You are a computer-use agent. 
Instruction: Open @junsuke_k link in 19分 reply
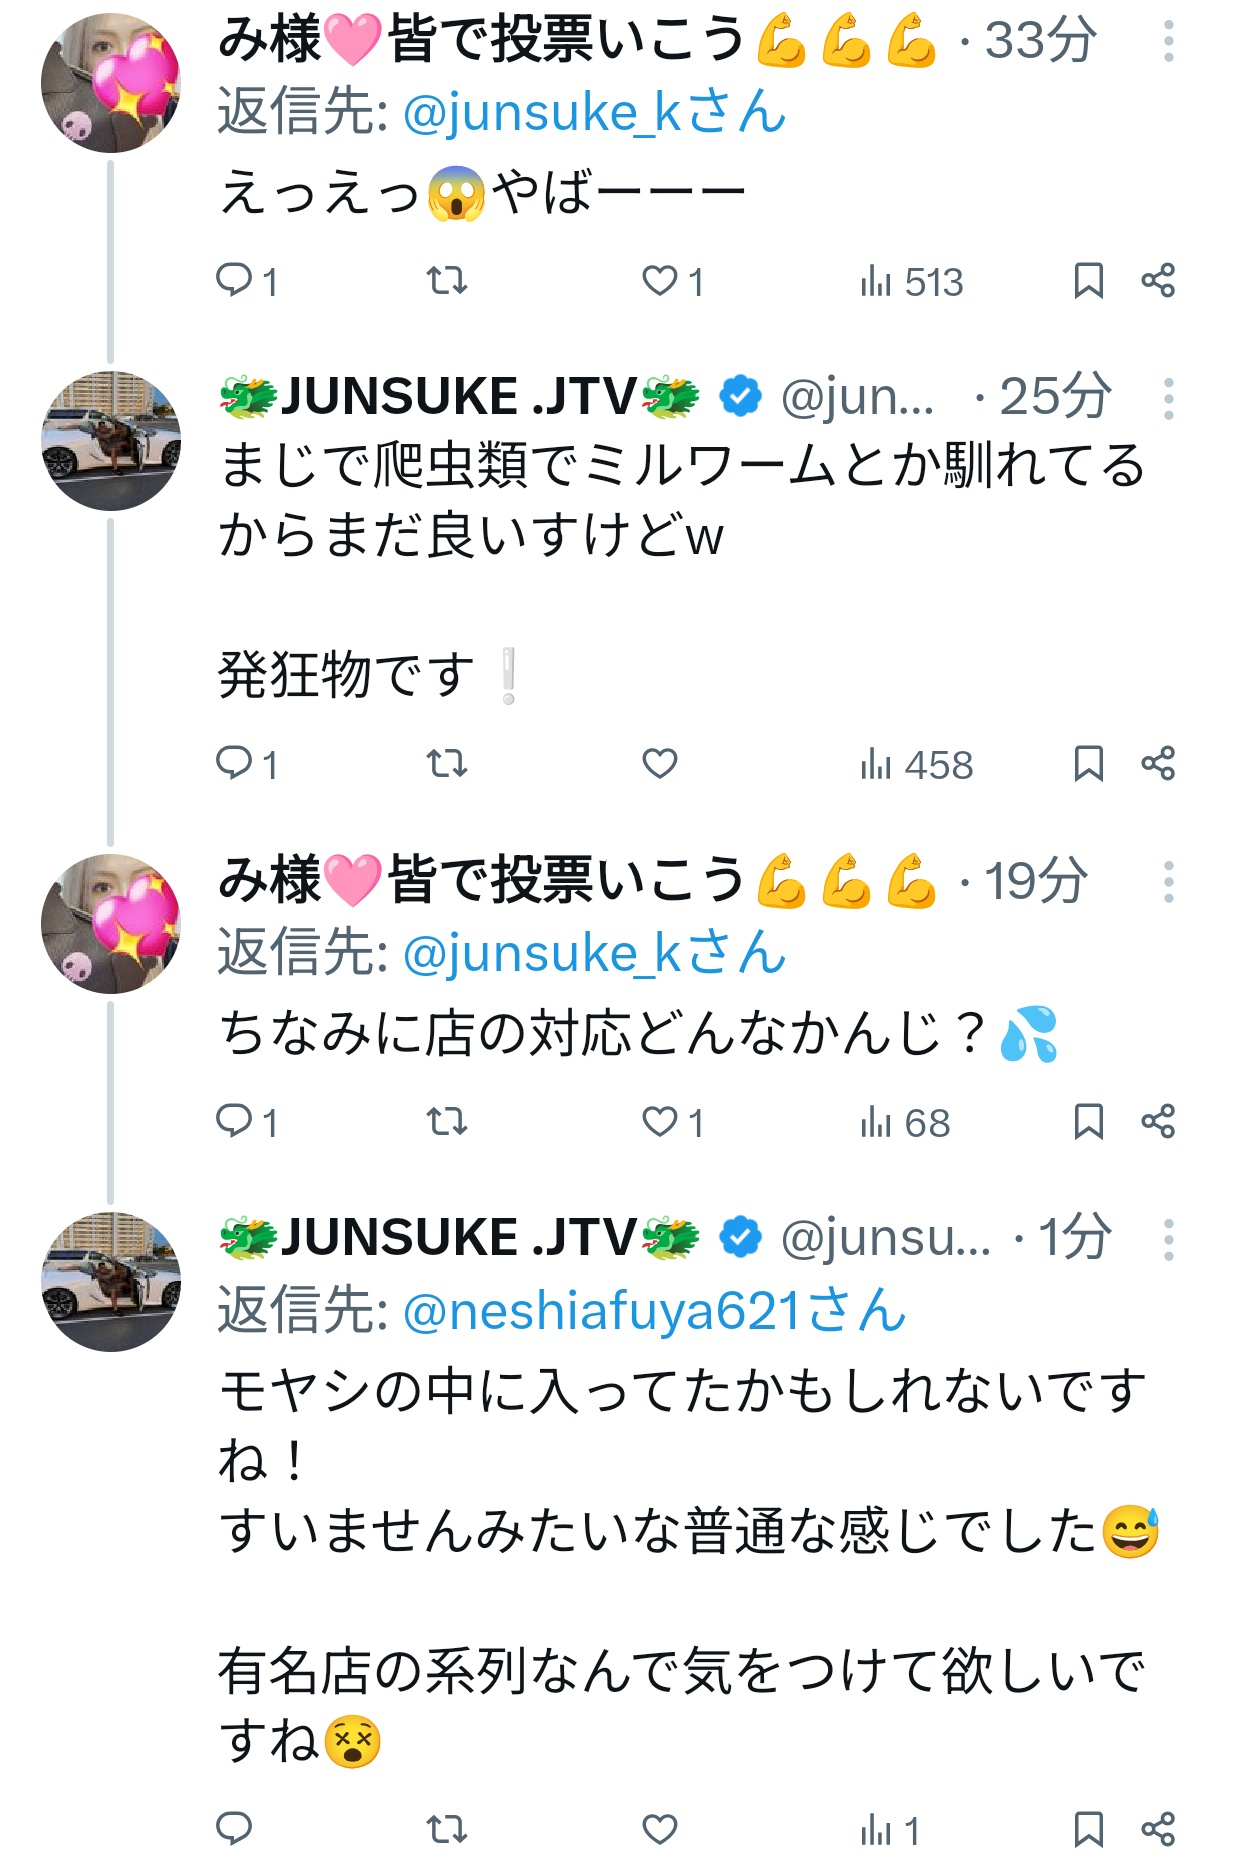pyautogui.click(x=594, y=952)
